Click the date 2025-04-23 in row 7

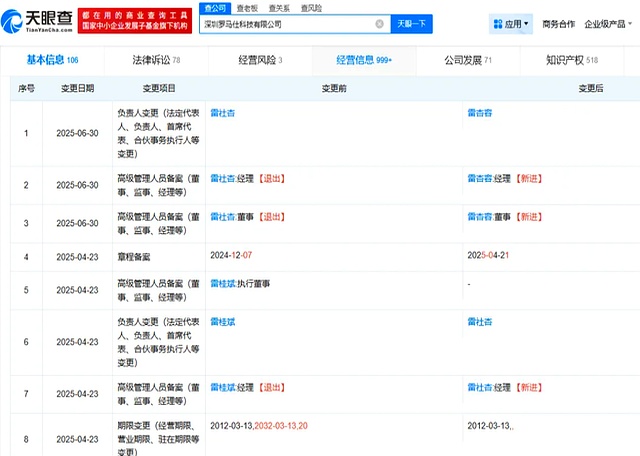coord(78,394)
